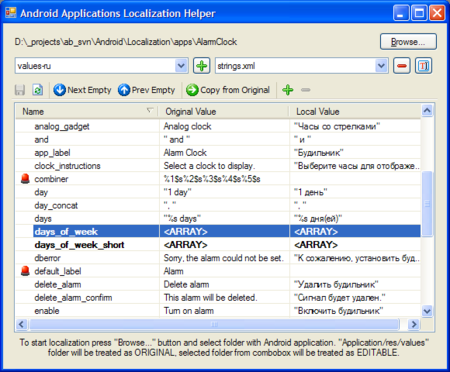Click the vertical scrollbar up arrow
Screen dimensions: 450x372
(427, 110)
